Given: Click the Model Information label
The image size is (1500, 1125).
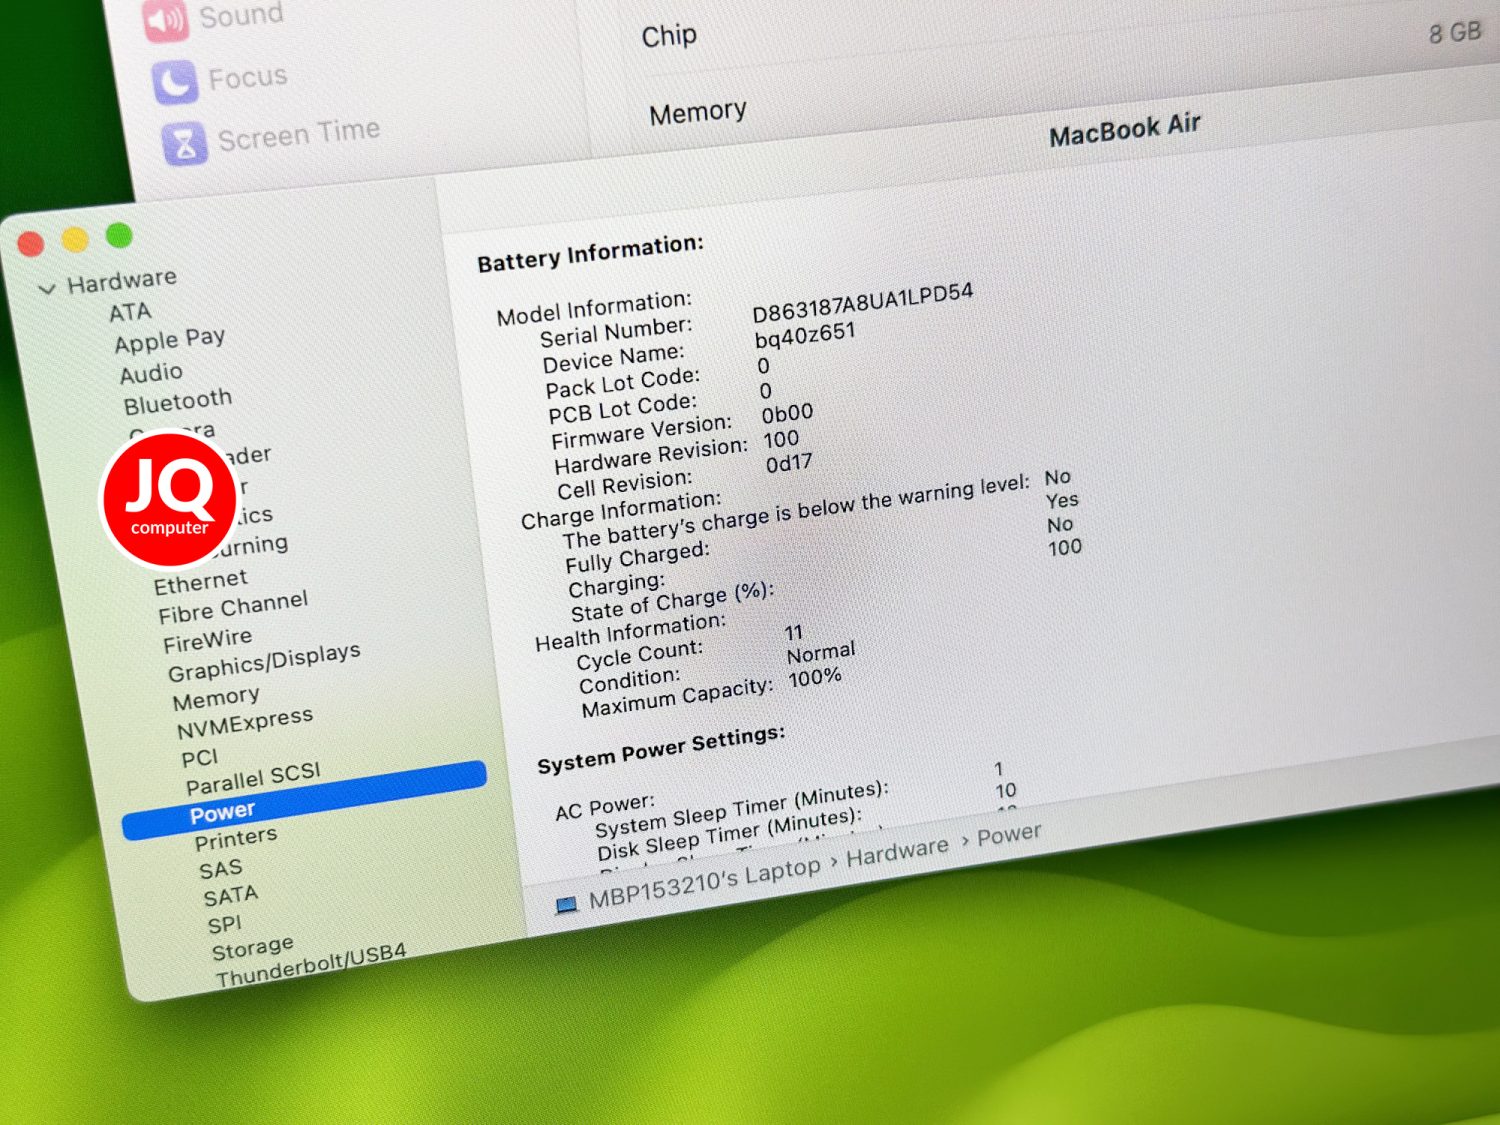Looking at the screenshot, I should pyautogui.click(x=594, y=308).
